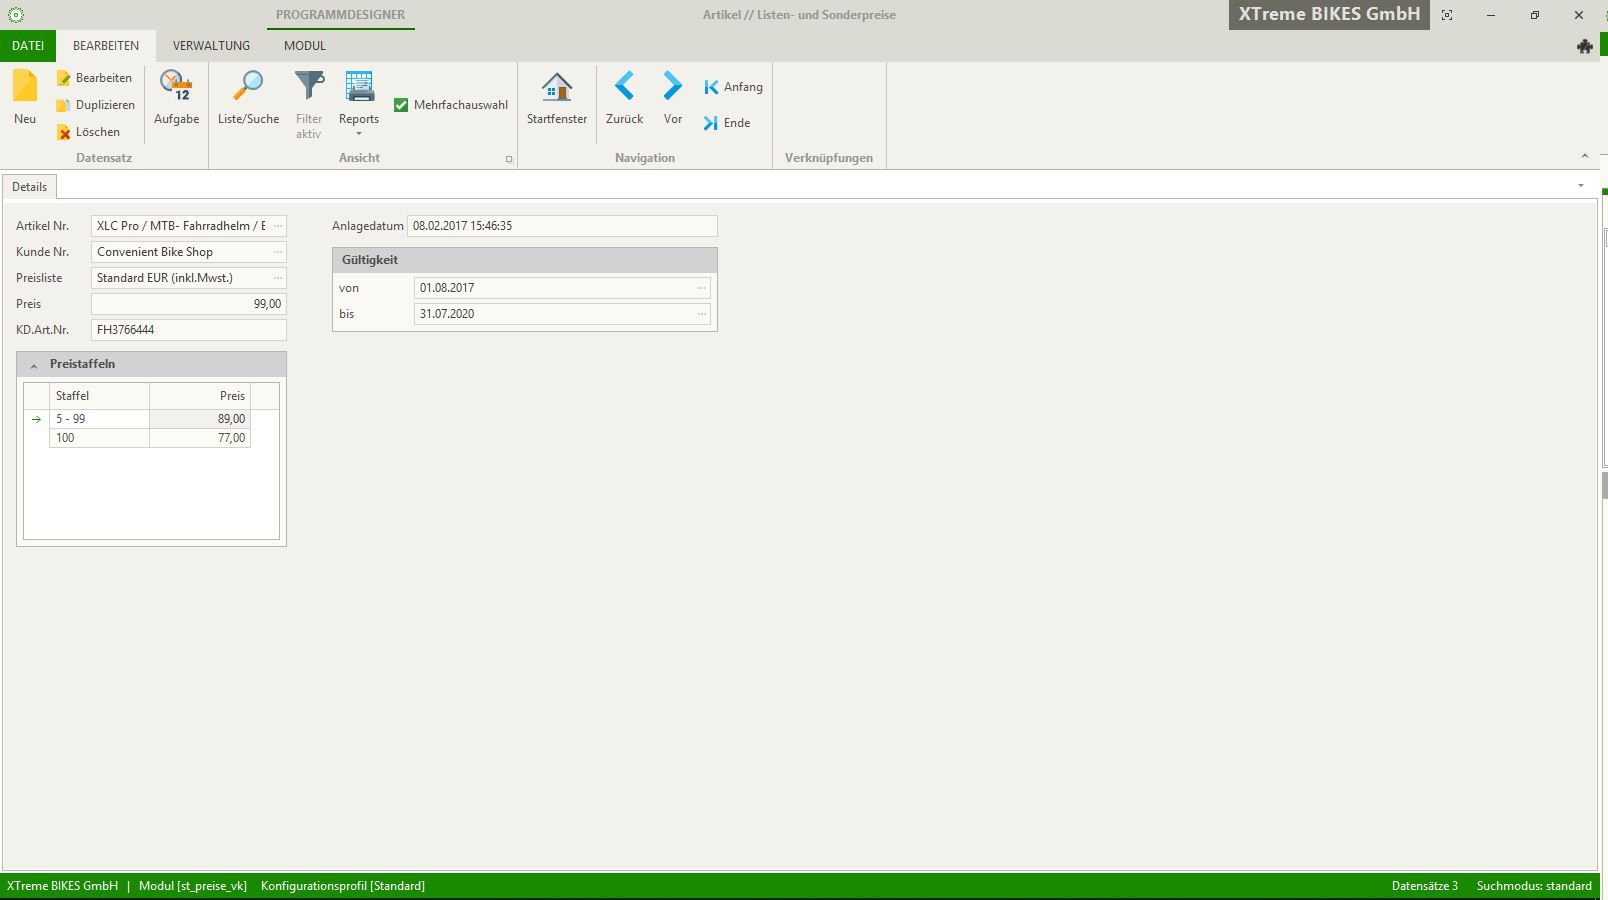Image resolution: width=1608 pixels, height=900 pixels.
Task: Open the 'von' date picker ellipsis
Action: click(701, 288)
